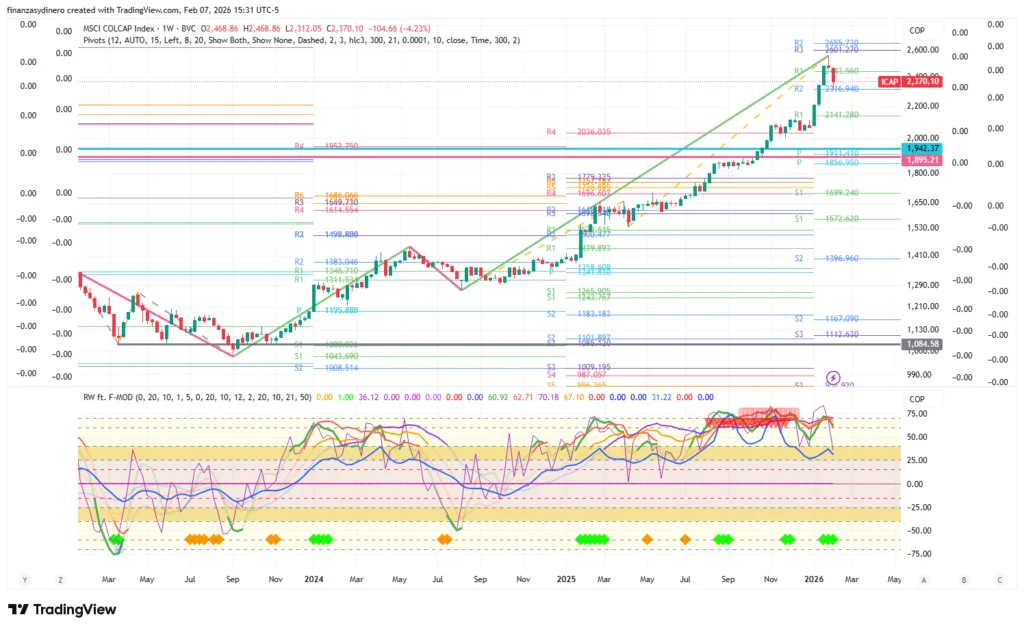Click the Y scale marker on time axis
This screenshot has height=630, width=1024.
(x=24, y=579)
